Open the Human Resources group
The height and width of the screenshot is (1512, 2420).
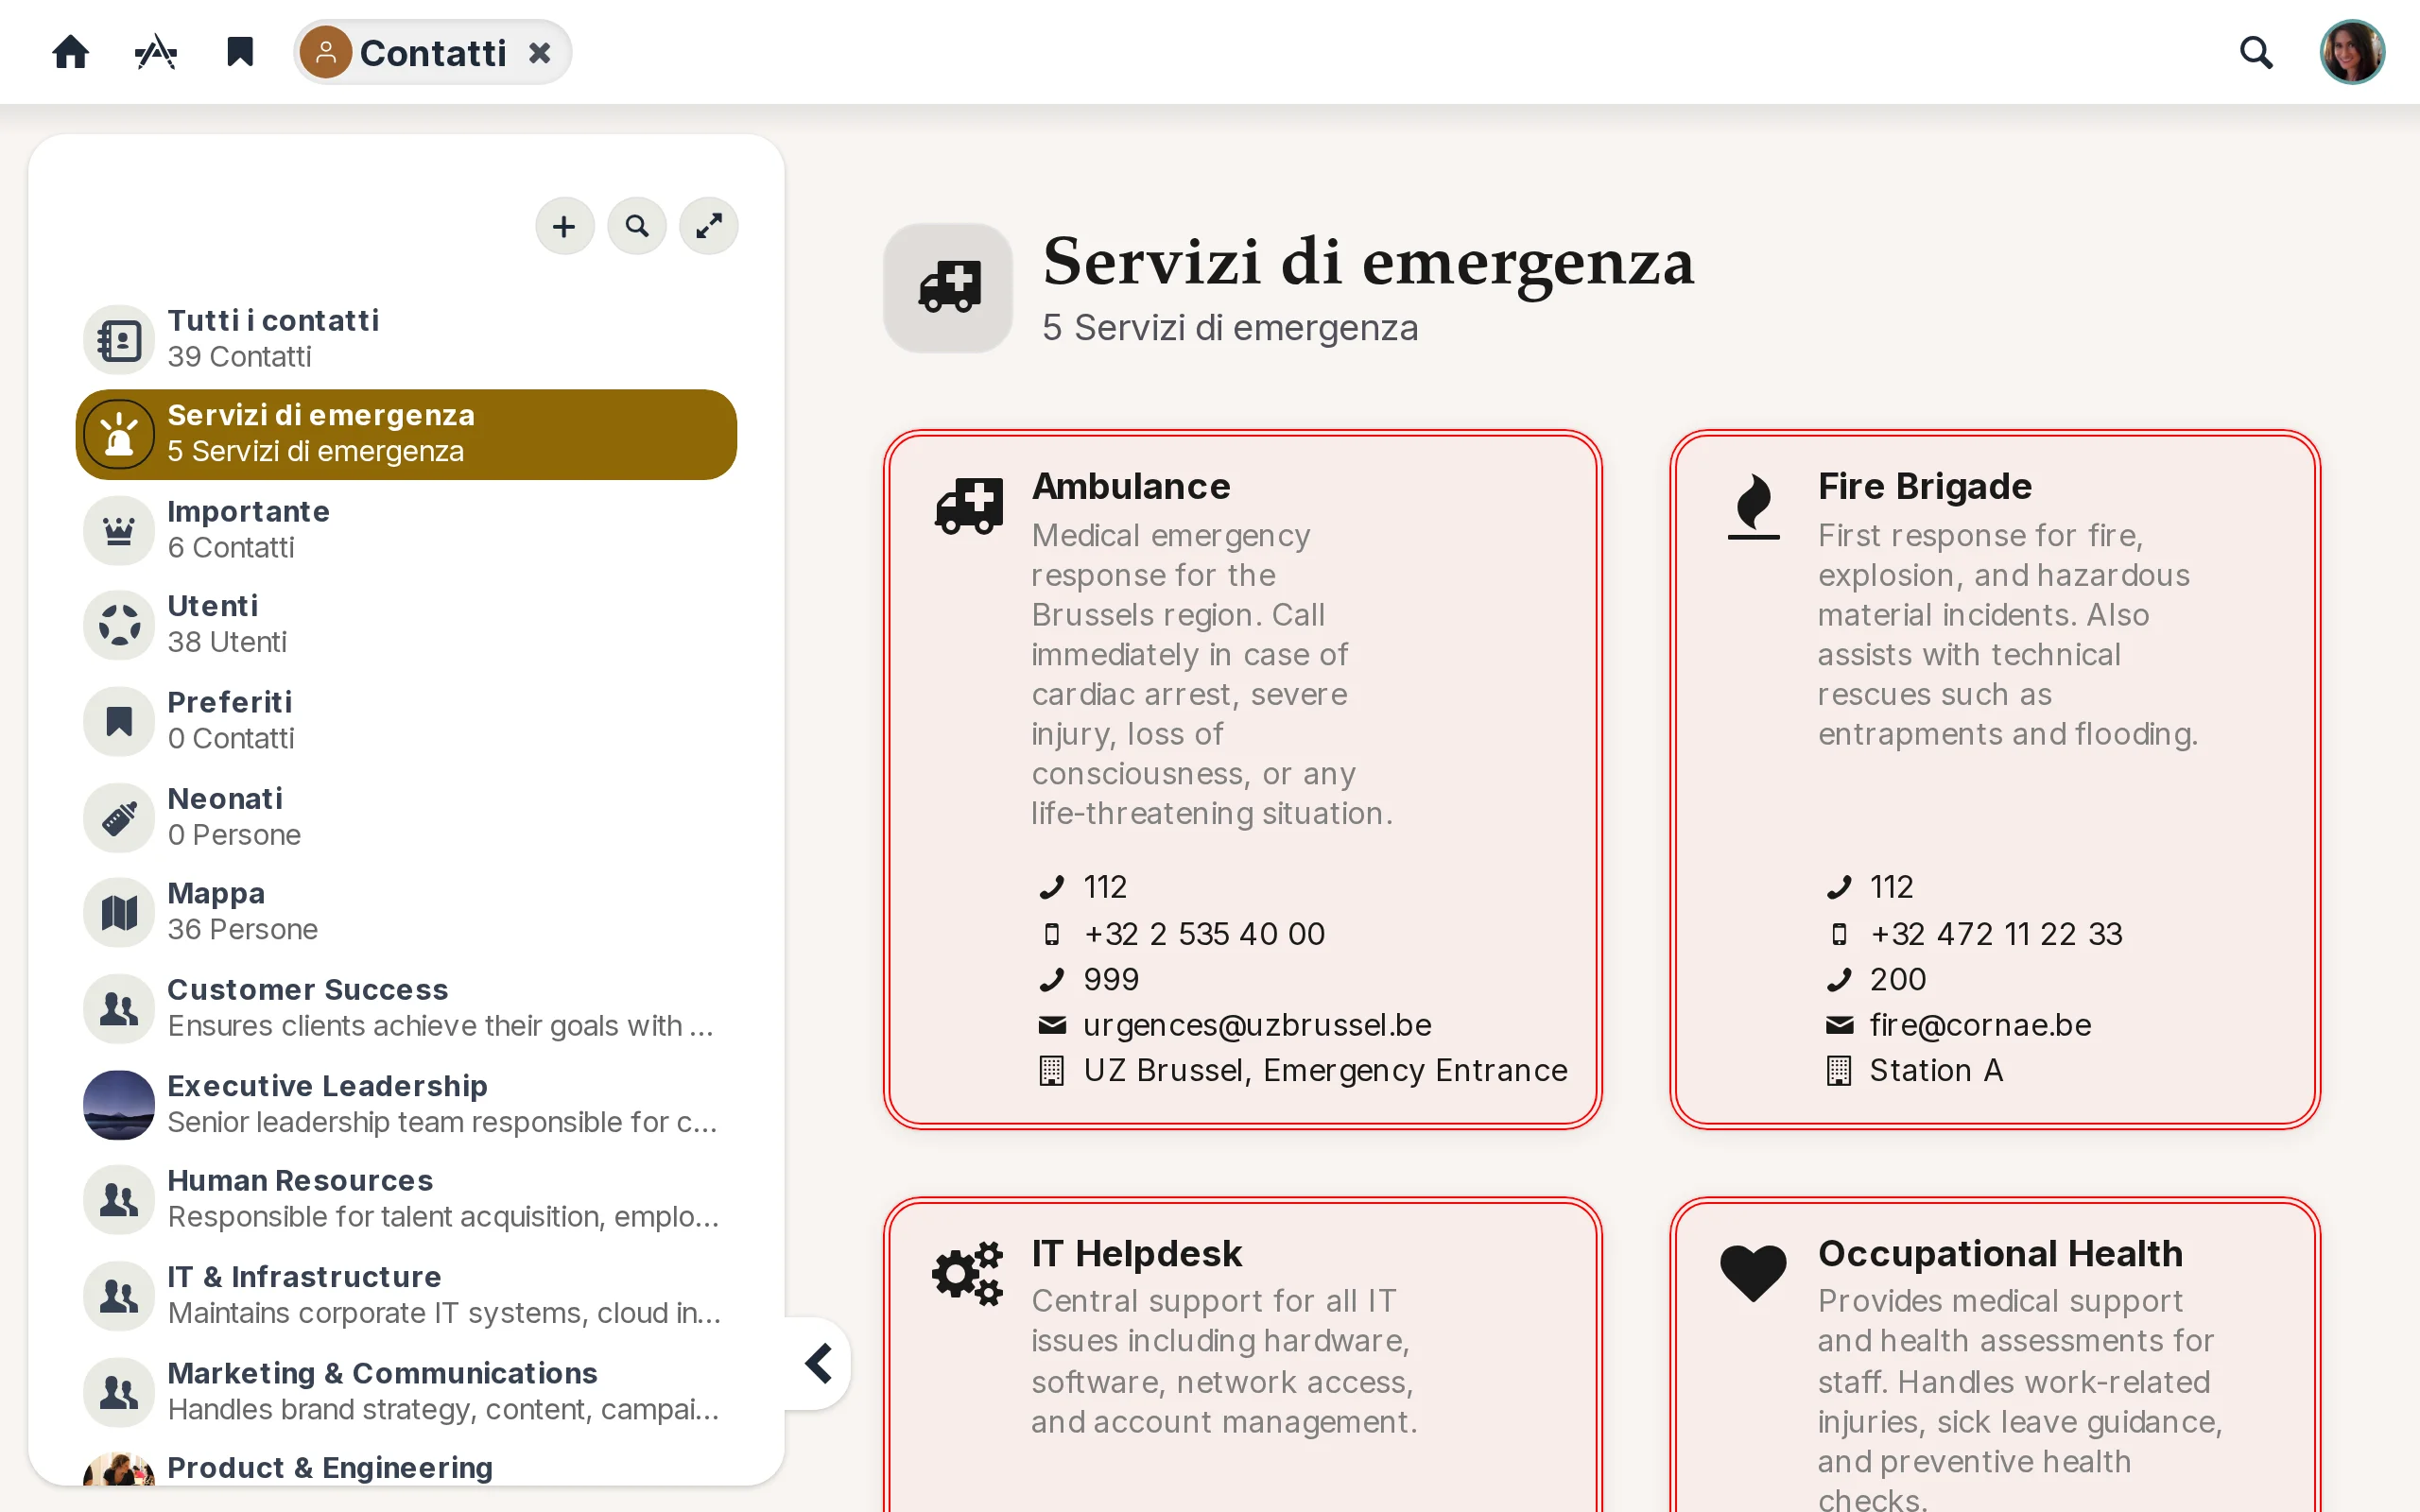tap(406, 1199)
